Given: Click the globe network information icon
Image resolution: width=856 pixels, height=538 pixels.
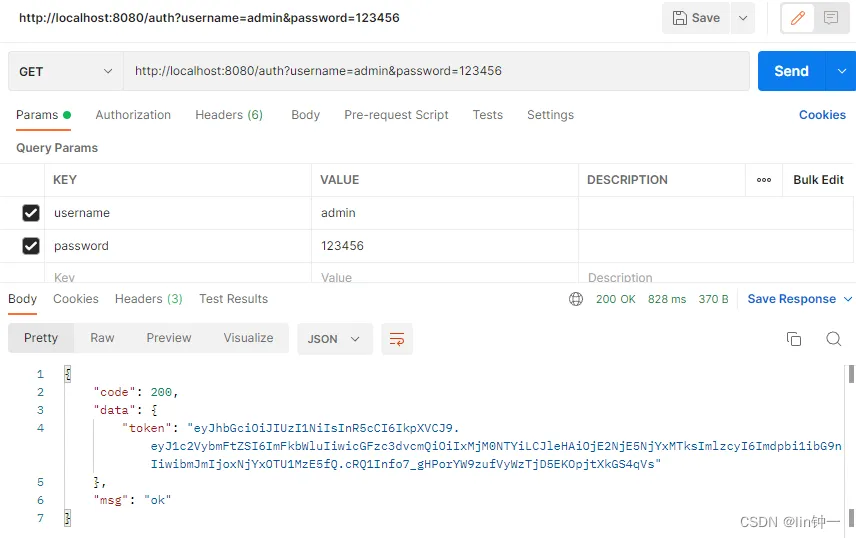Looking at the screenshot, I should 576,299.
